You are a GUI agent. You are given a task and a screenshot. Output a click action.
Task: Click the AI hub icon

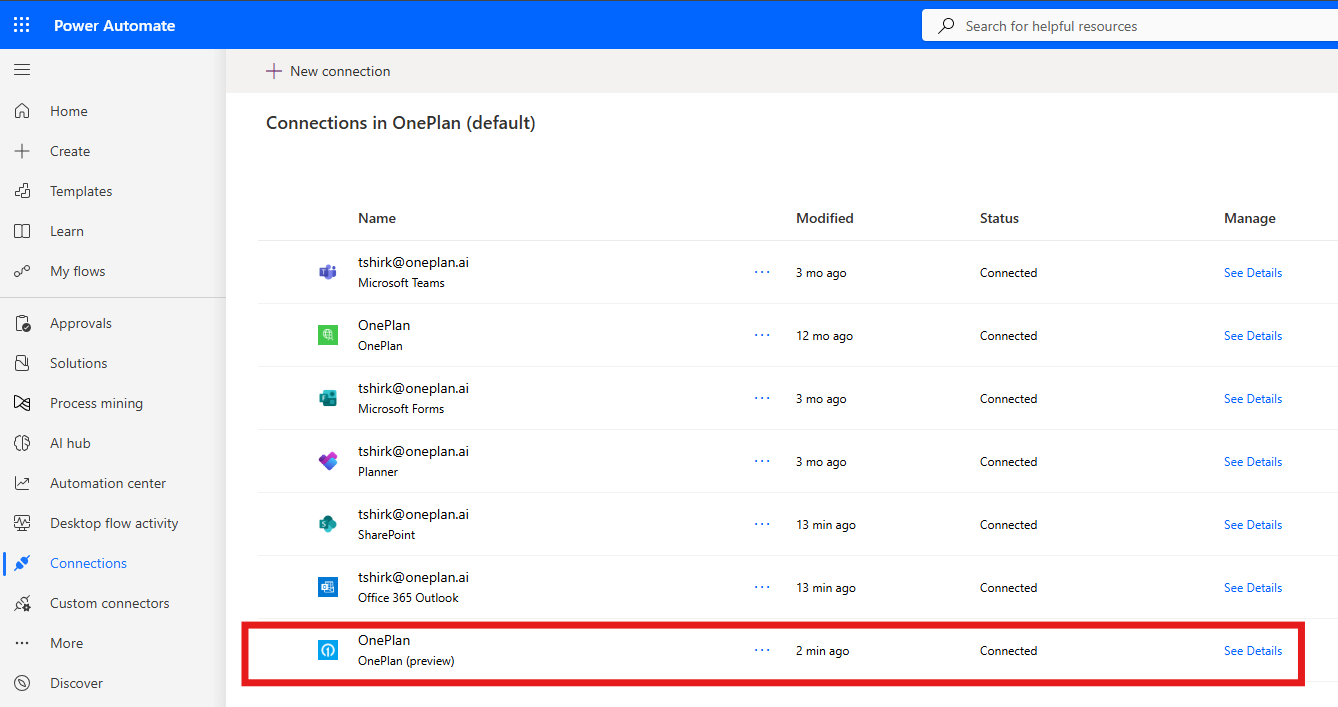coord(22,443)
